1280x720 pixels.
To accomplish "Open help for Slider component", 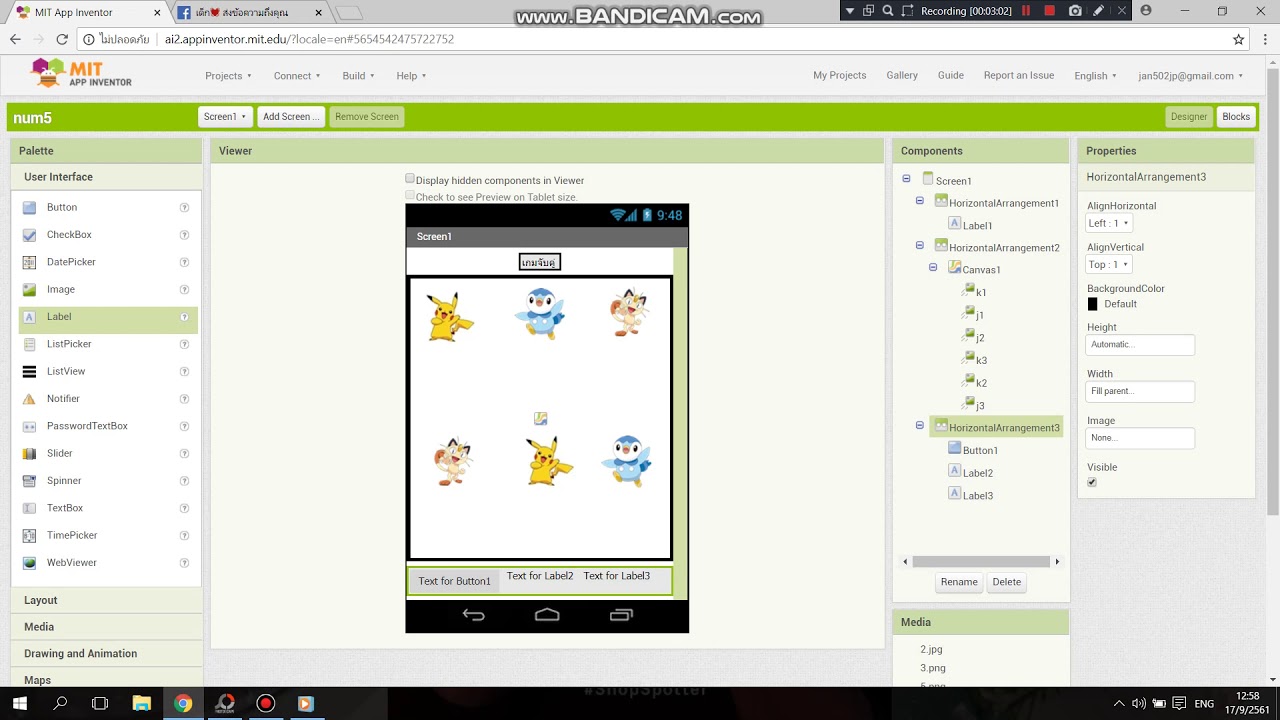I will tap(184, 453).
